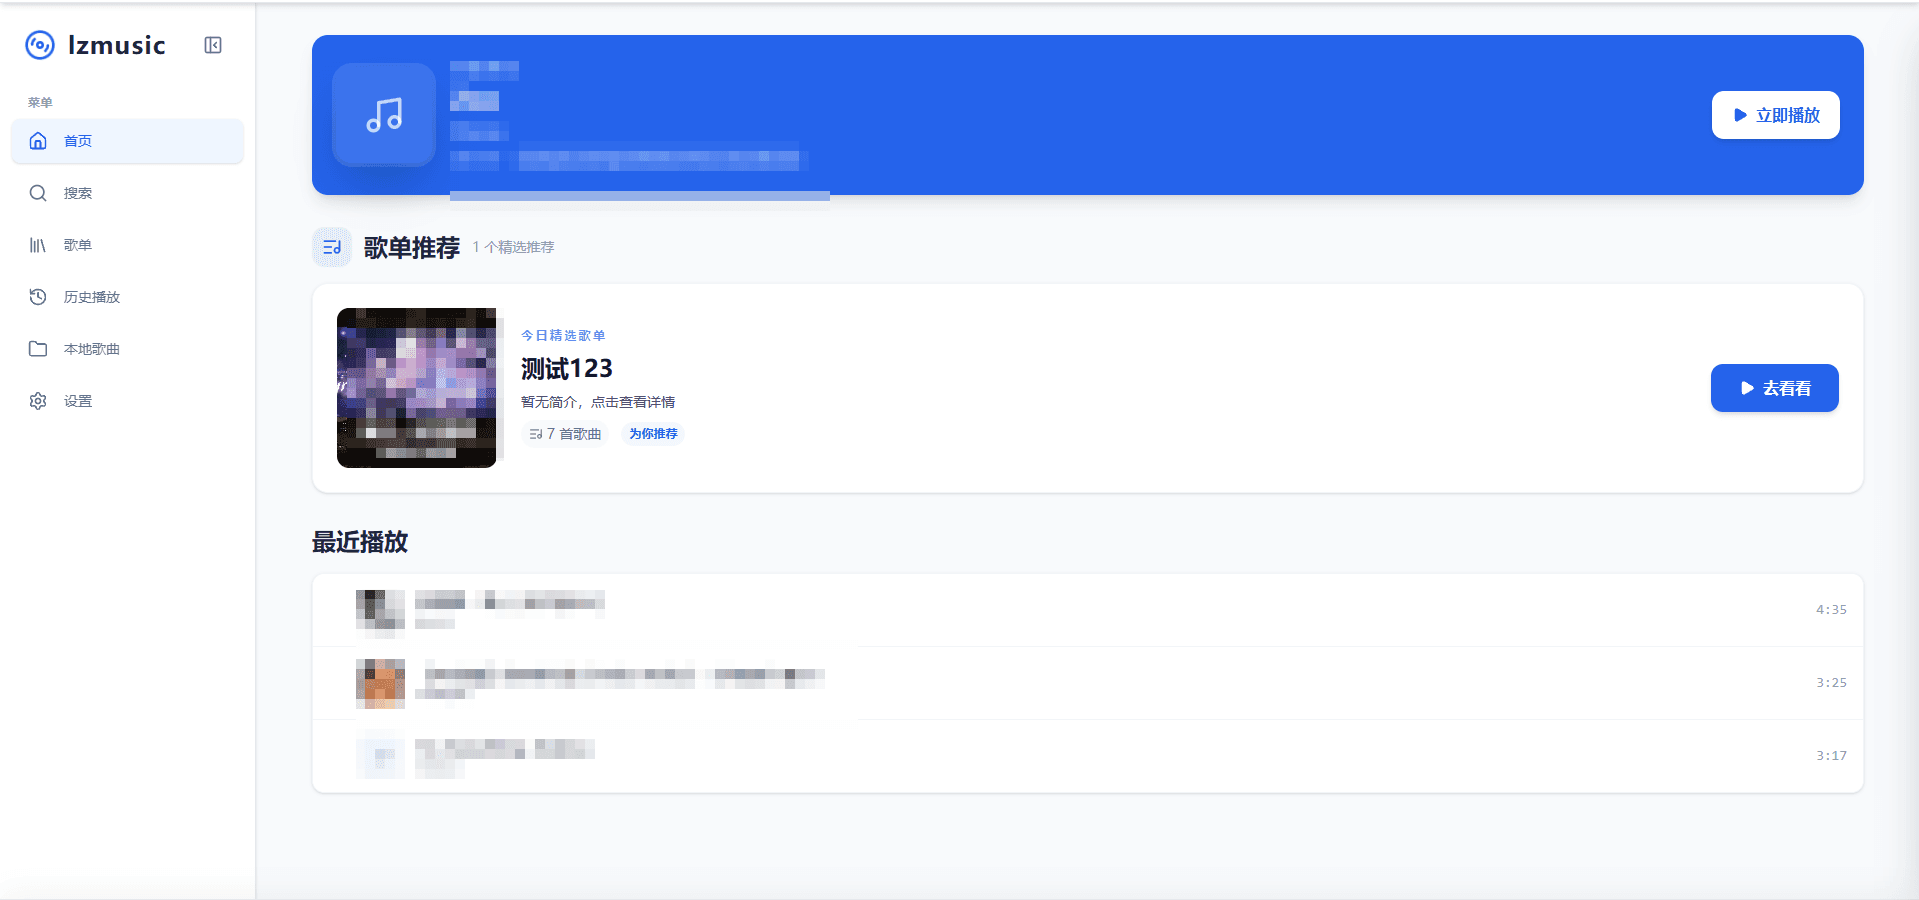Image resolution: width=1919 pixels, height=900 pixels.
Task: Click the first song's album art in 最近播放
Action: (379, 610)
